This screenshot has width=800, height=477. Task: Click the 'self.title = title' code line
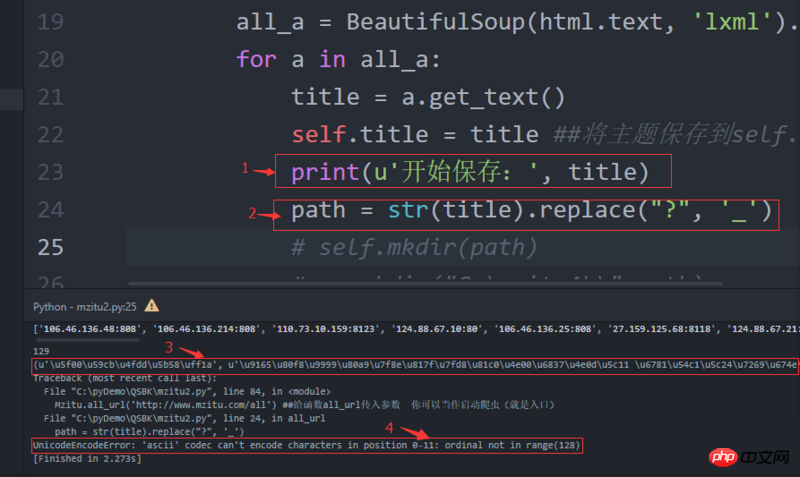(542, 135)
